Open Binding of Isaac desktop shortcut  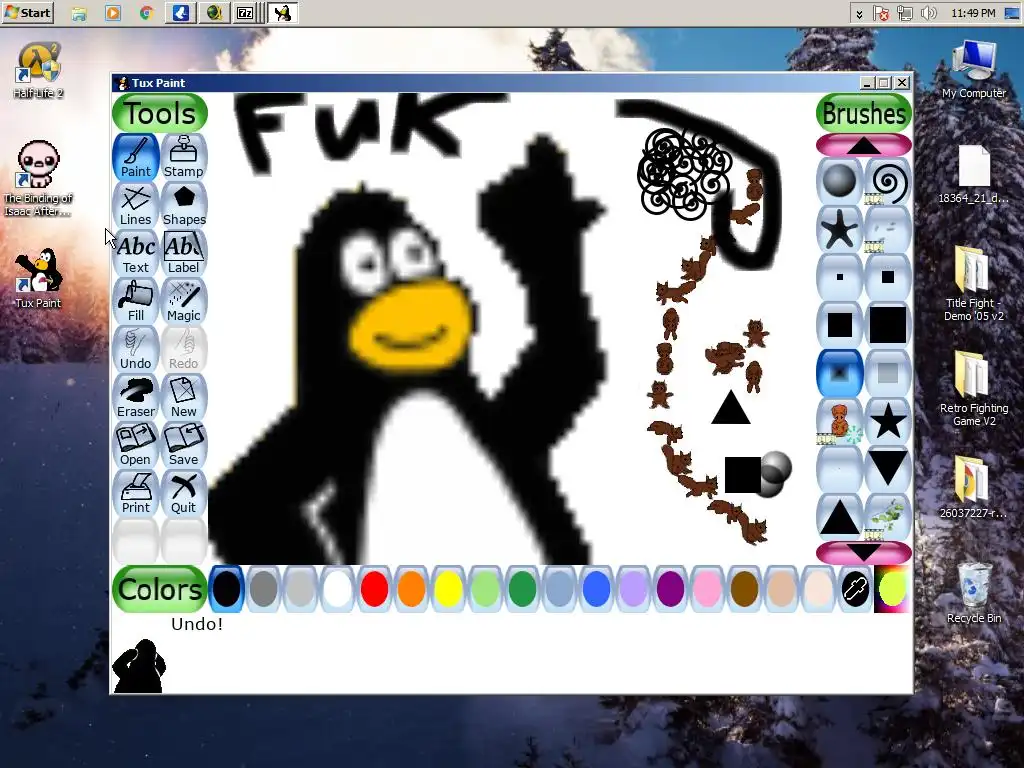click(38, 178)
